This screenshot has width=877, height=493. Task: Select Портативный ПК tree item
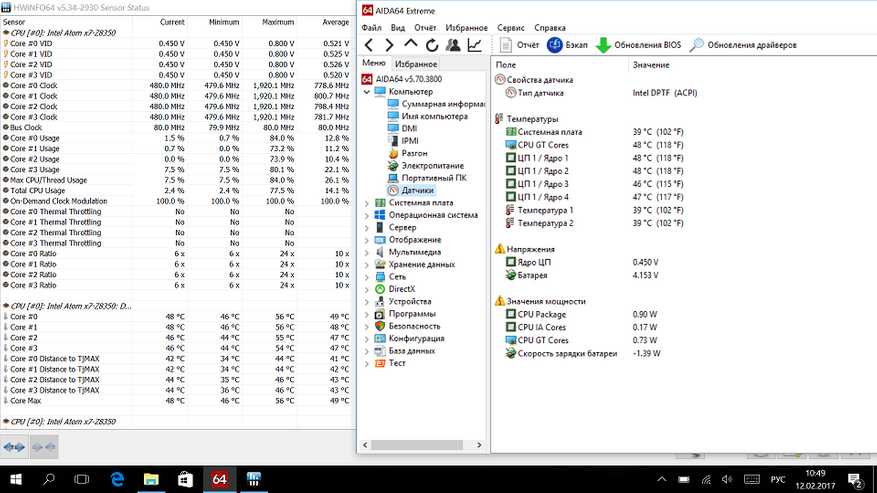pyautogui.click(x=427, y=177)
